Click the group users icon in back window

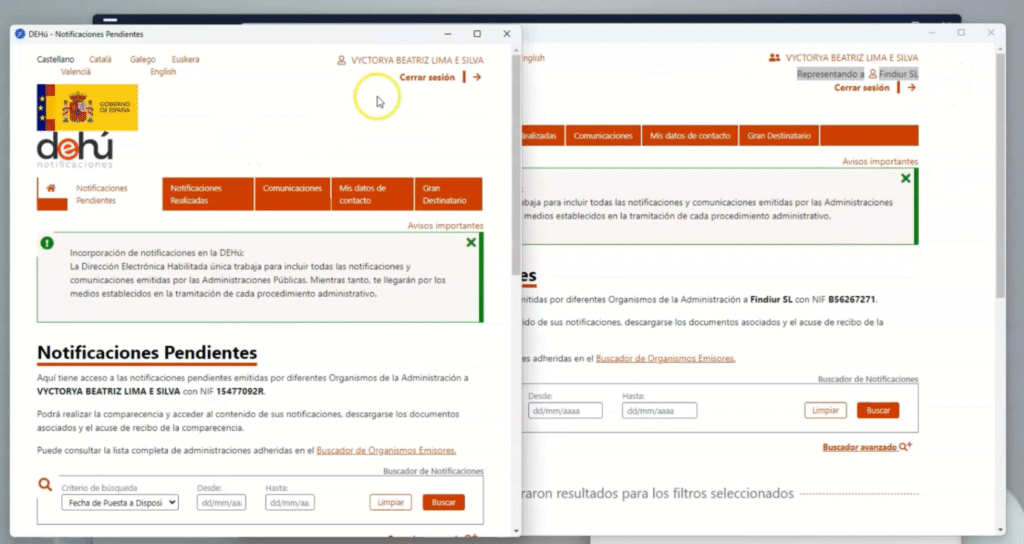(x=774, y=57)
